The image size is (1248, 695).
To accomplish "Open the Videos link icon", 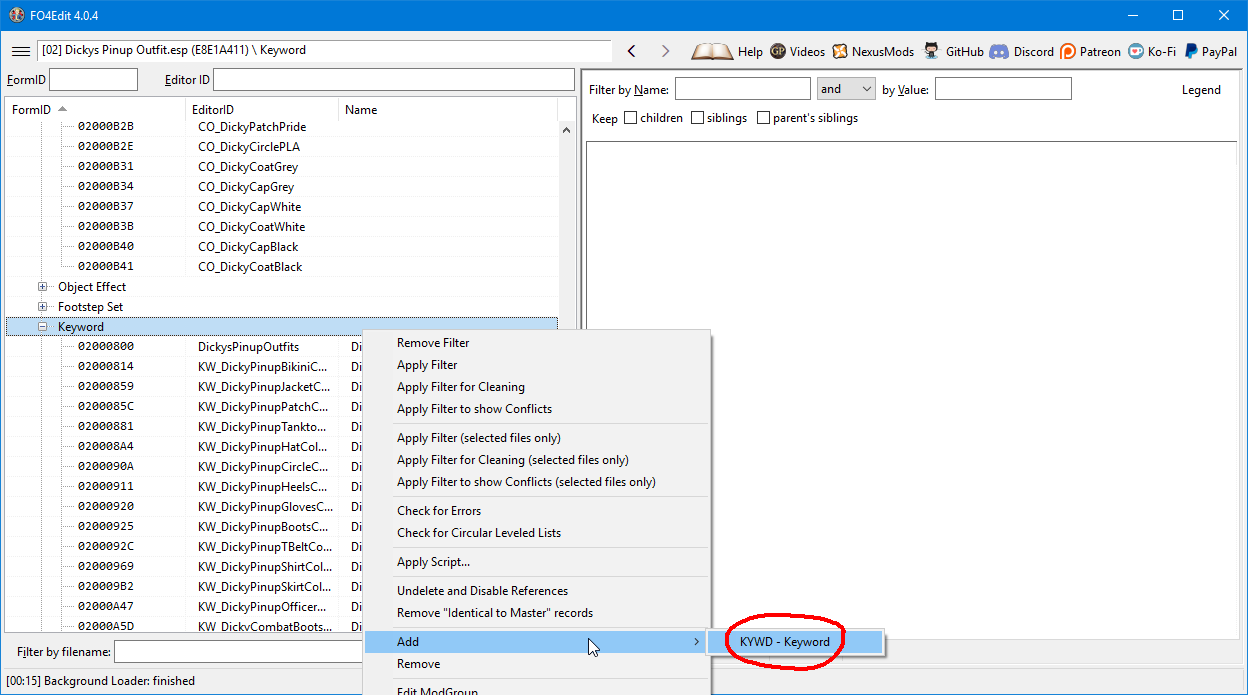I will tap(778, 51).
